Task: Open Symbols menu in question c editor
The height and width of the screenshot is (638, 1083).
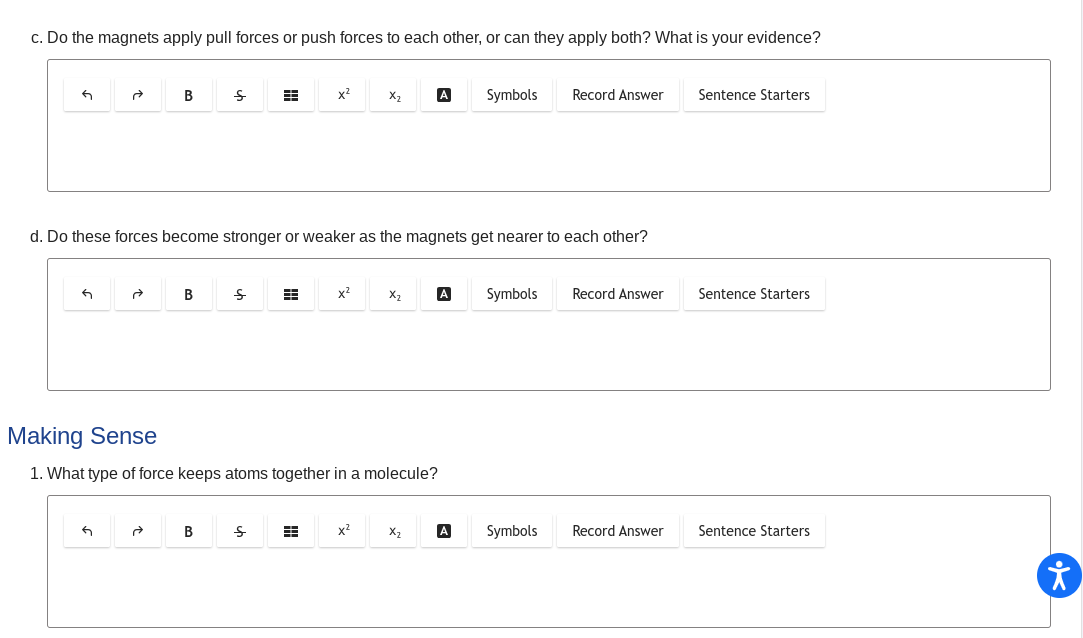Action: pos(512,95)
